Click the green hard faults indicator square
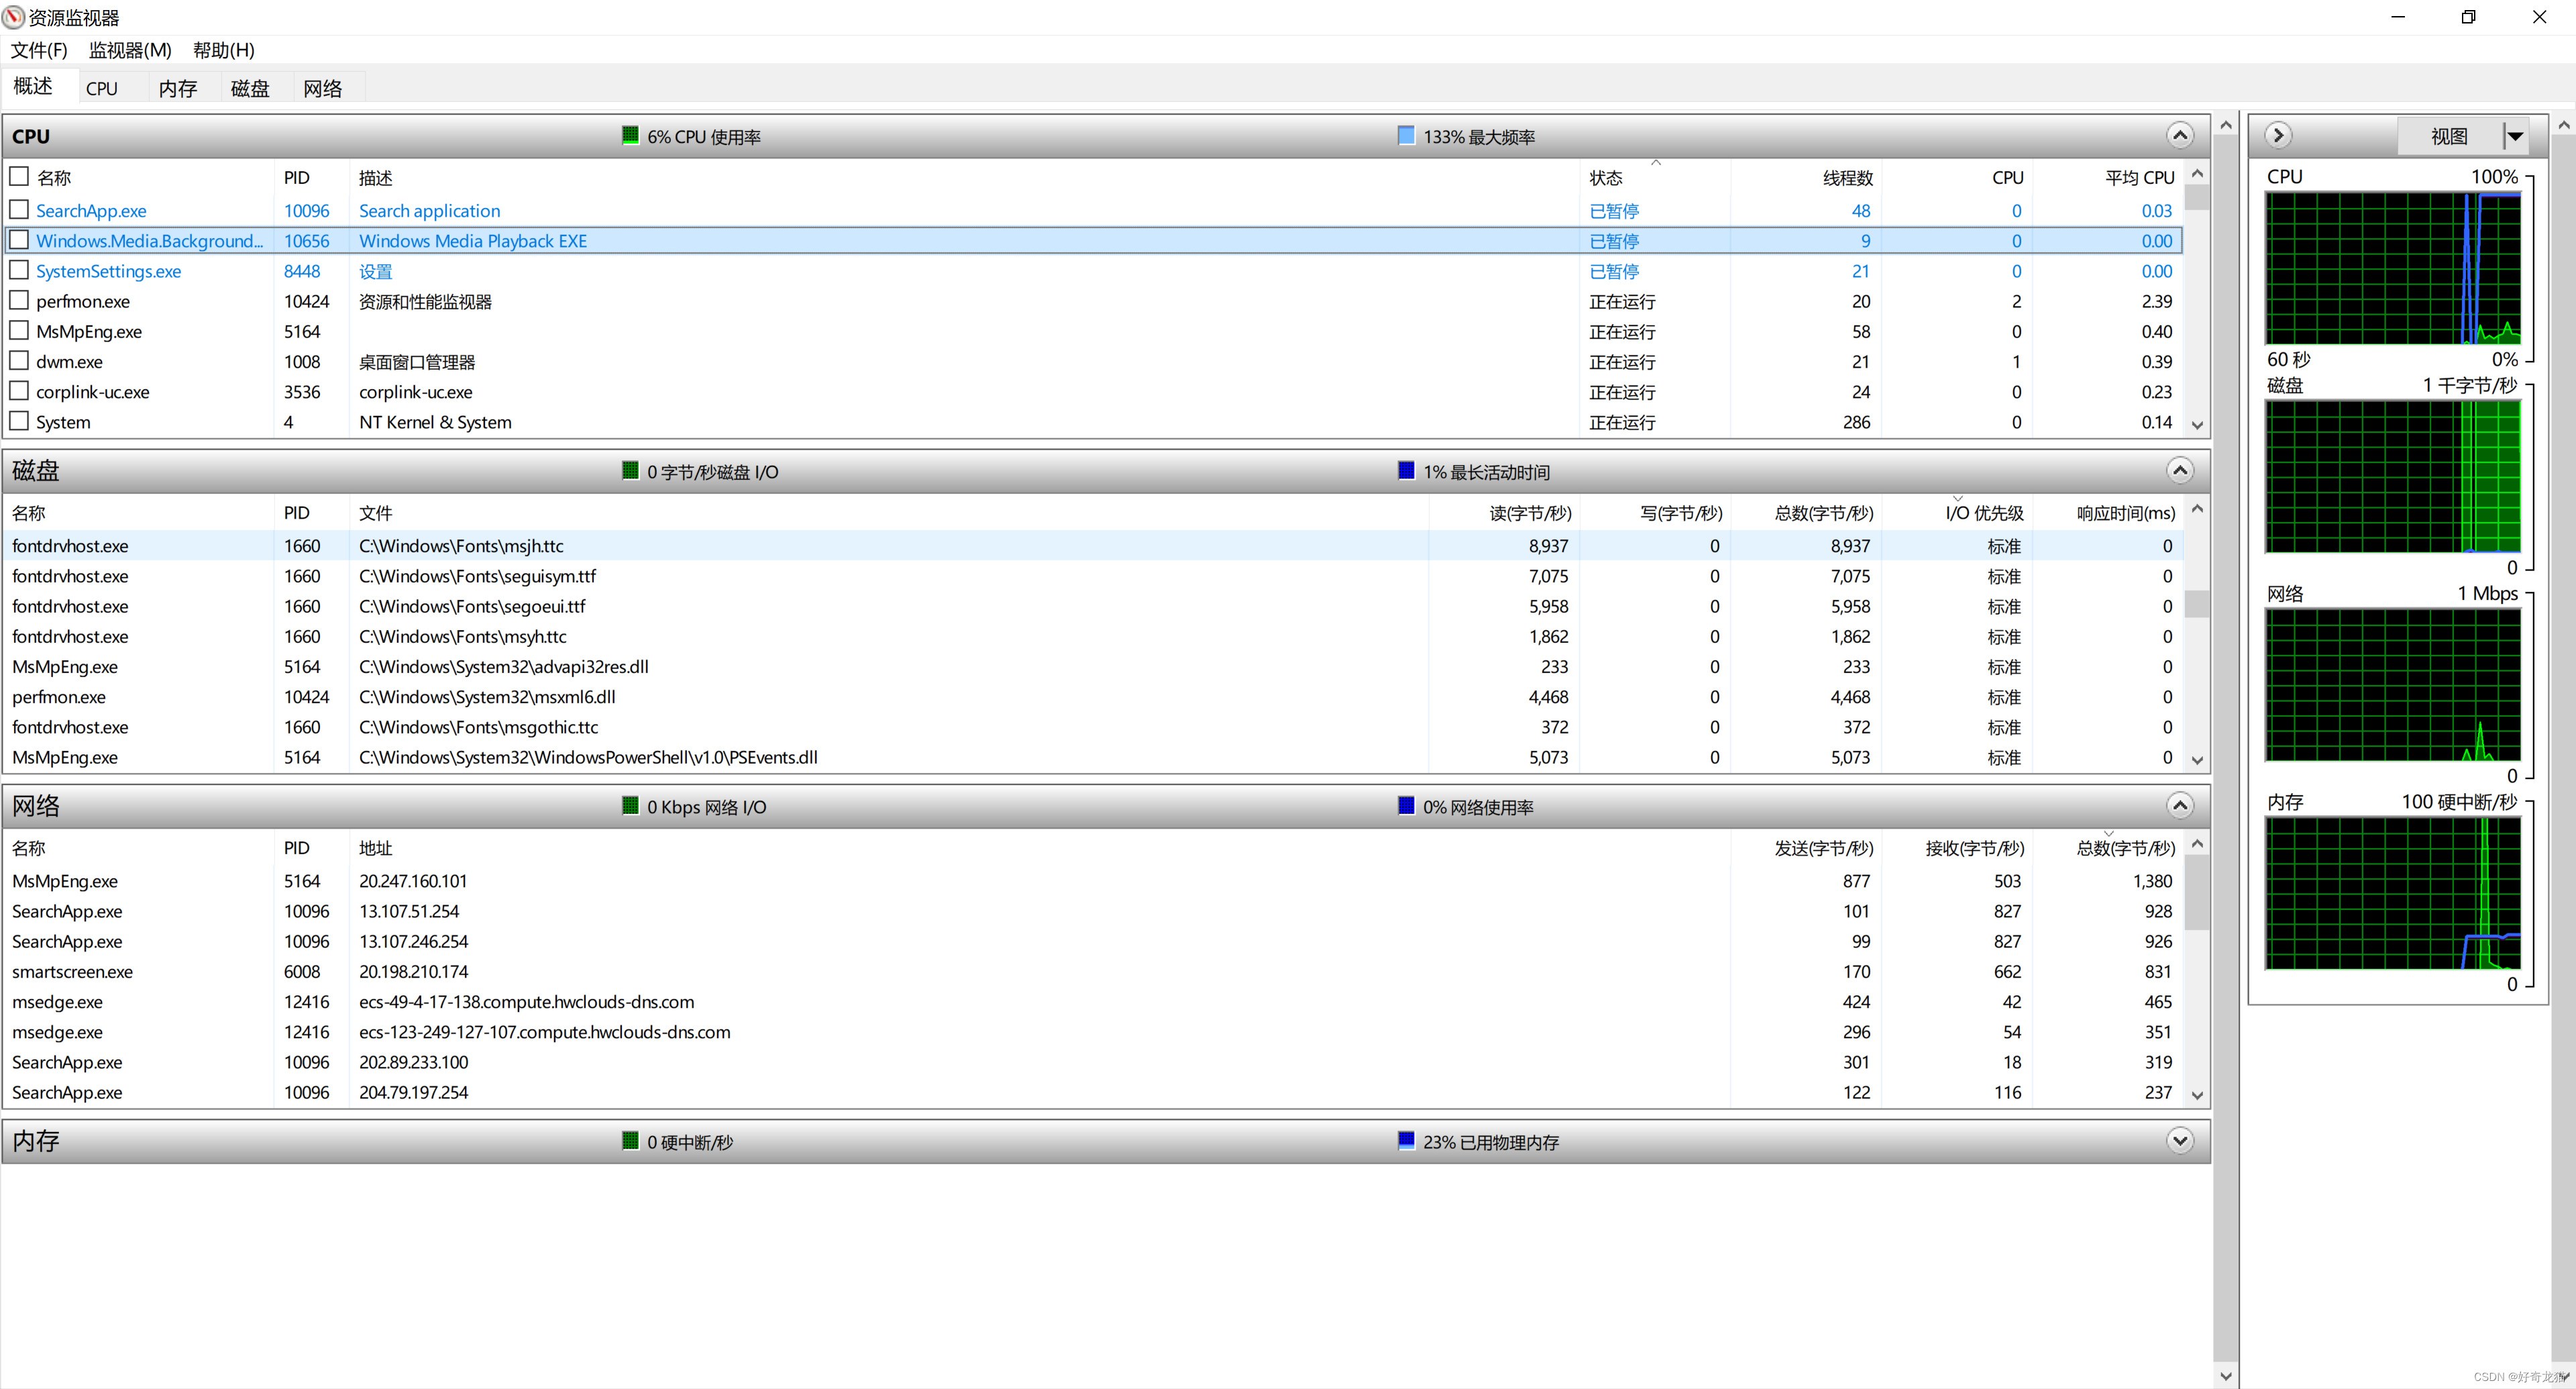Screen dimensions: 2576x1389 coord(630,1140)
